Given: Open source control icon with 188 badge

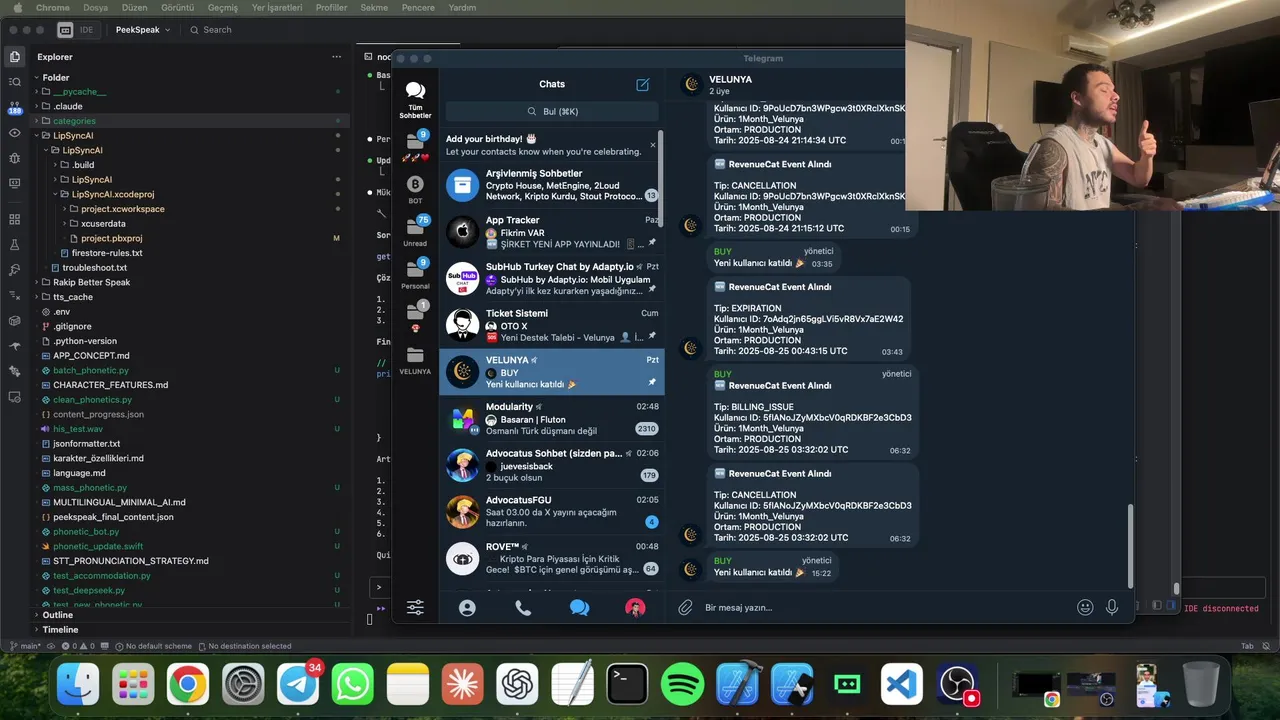Looking at the screenshot, I should tap(14, 107).
